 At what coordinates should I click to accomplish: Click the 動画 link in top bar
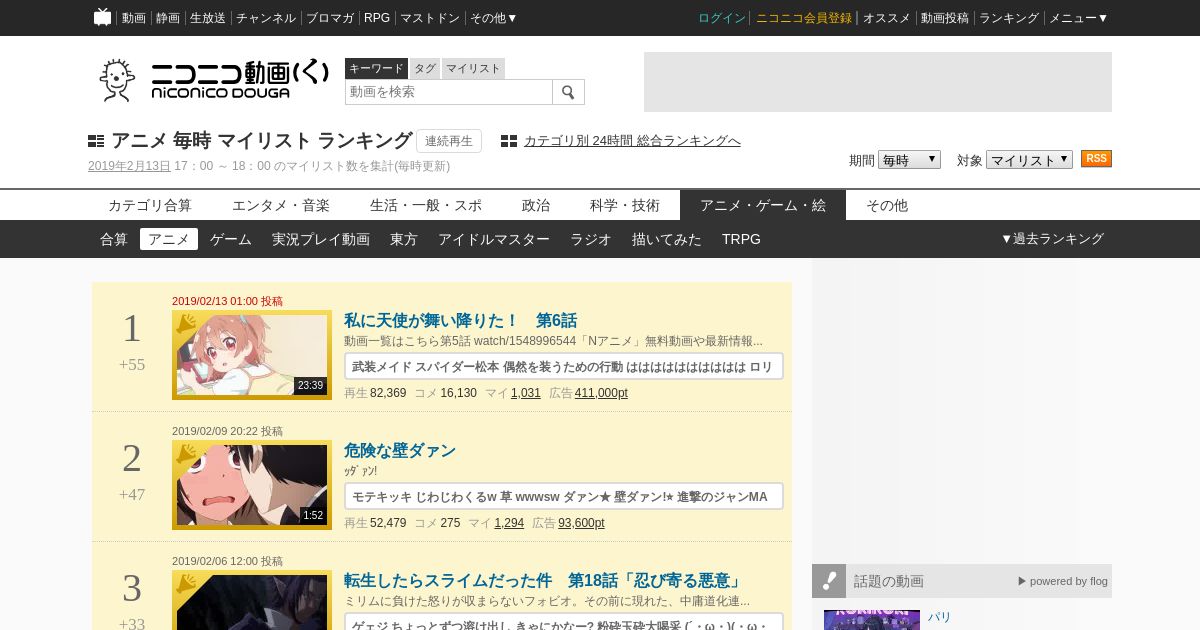click(133, 18)
